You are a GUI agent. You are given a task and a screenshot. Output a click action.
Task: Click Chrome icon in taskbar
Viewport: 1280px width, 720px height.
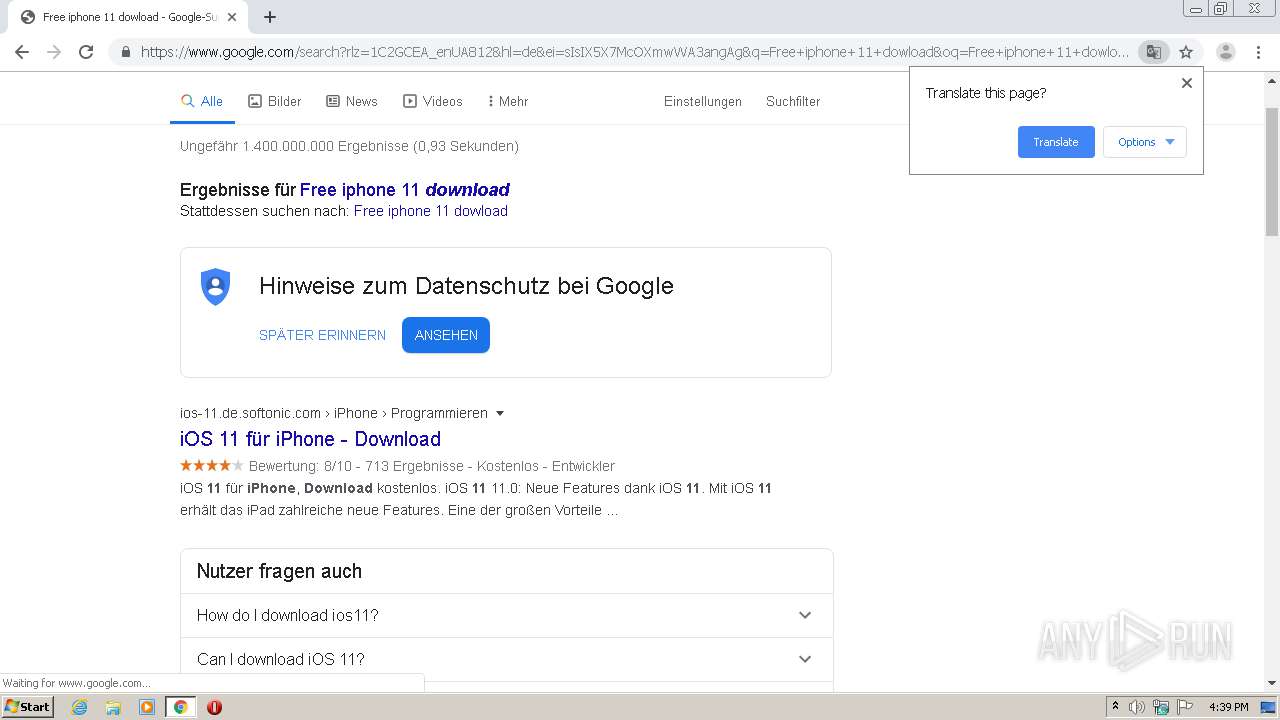pyautogui.click(x=180, y=707)
